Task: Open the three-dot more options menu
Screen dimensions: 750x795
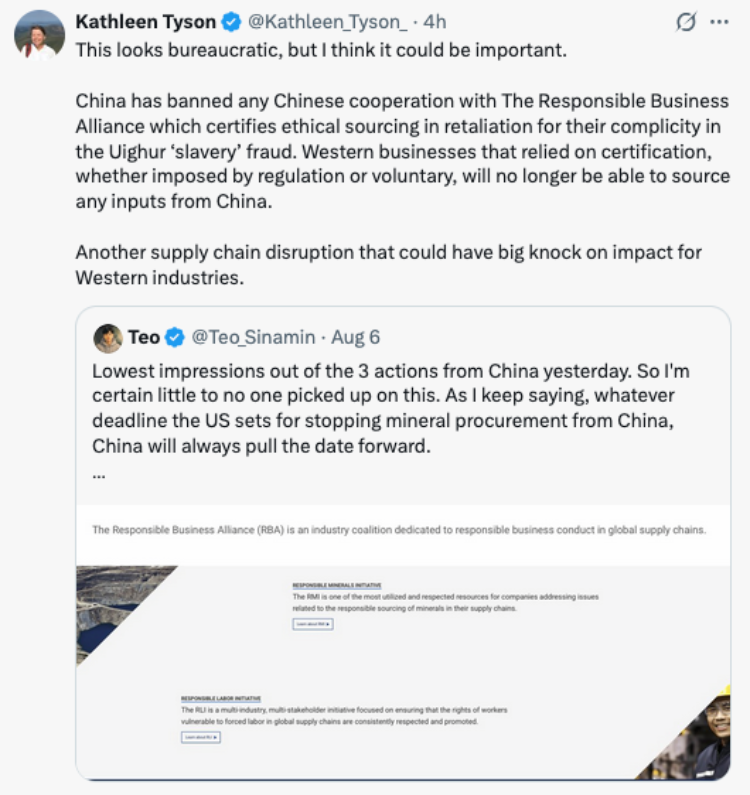Action: point(719,22)
